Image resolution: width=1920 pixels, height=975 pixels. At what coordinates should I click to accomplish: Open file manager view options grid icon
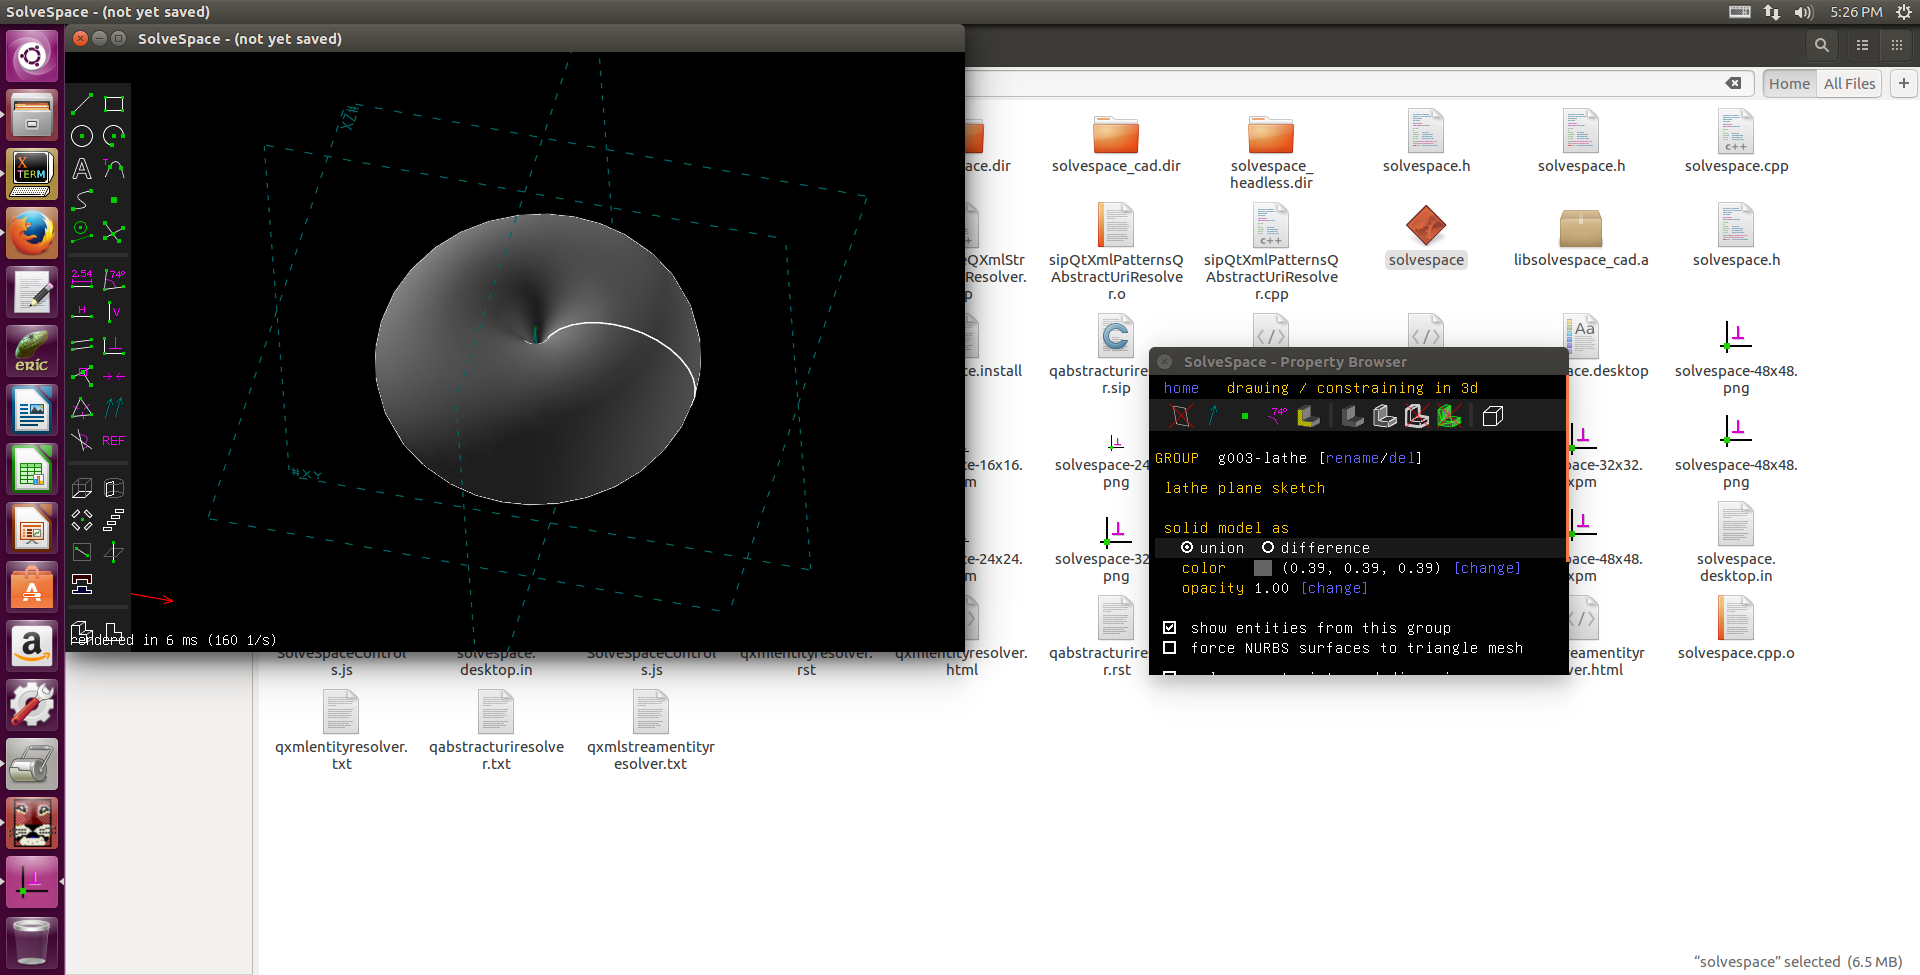(x=1896, y=45)
